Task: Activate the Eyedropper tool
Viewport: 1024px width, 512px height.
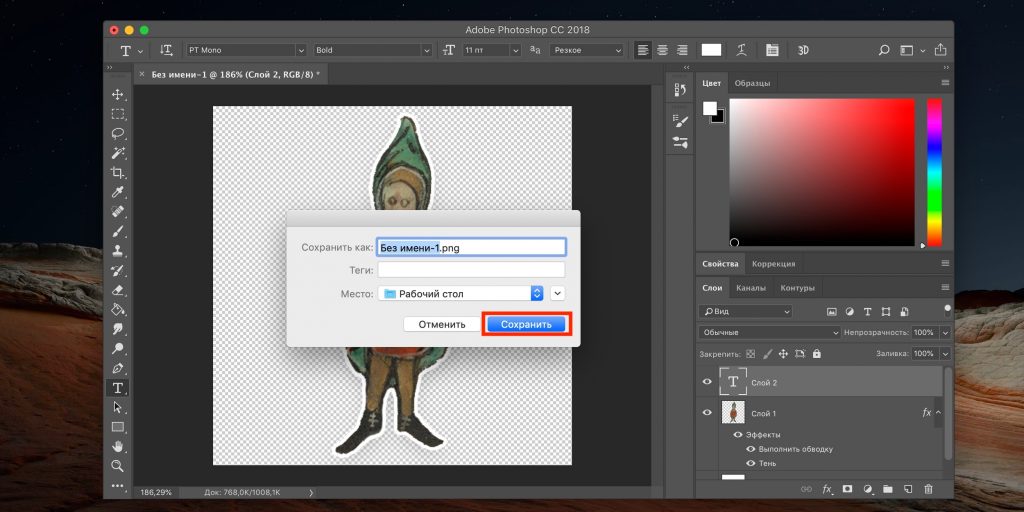Action: click(x=118, y=192)
